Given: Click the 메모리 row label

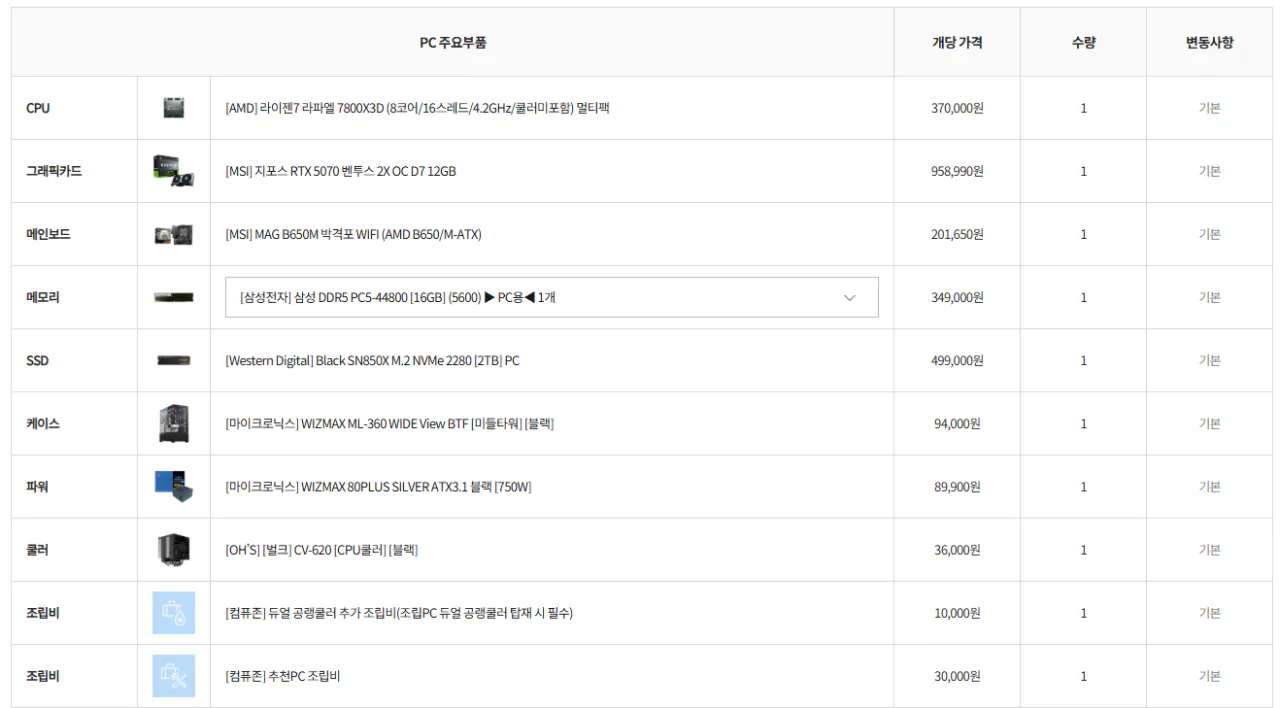Looking at the screenshot, I should [x=43, y=297].
